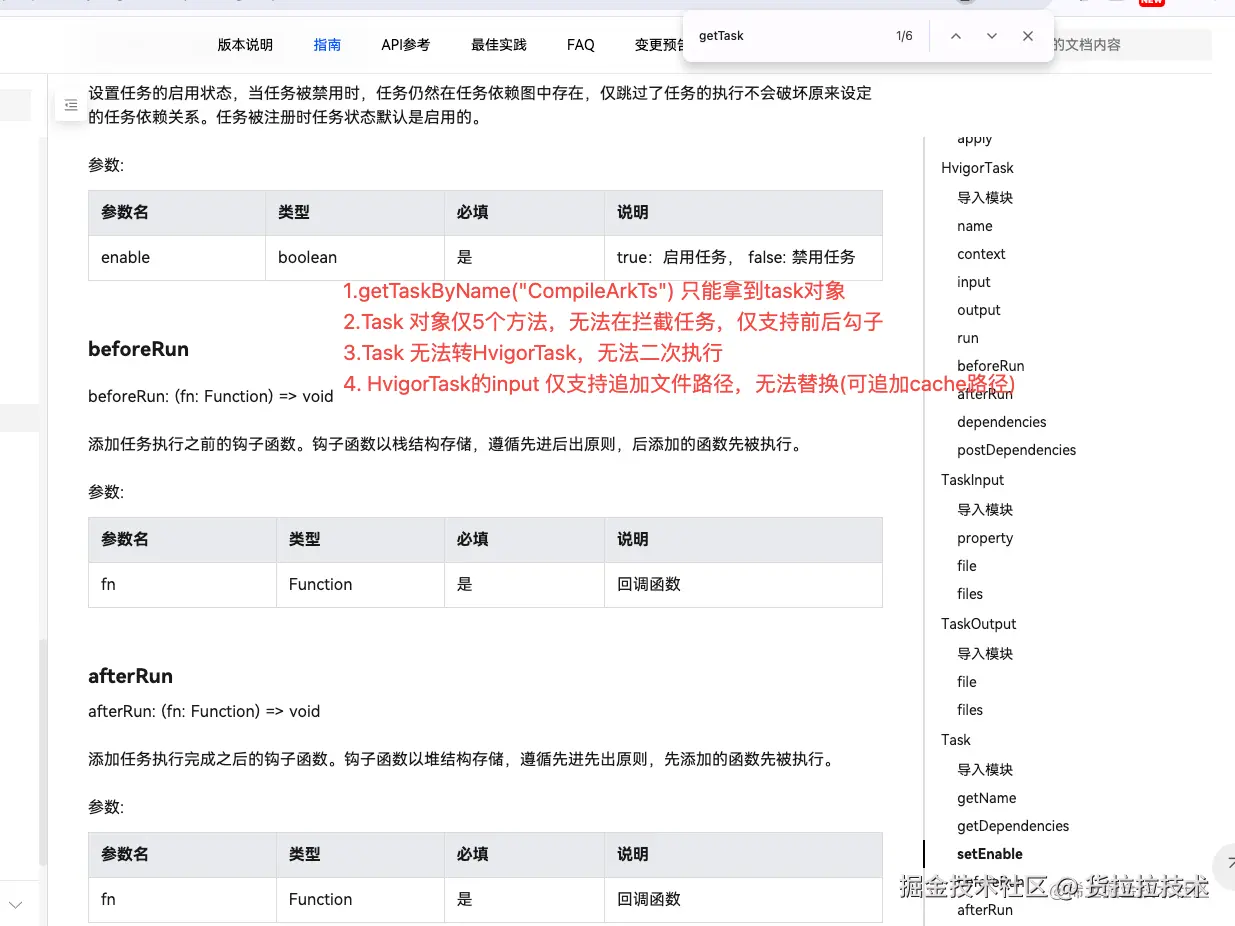Viewport: 1235px width, 926px height.
Task: Click the find result count 1/6
Action: pos(904,36)
